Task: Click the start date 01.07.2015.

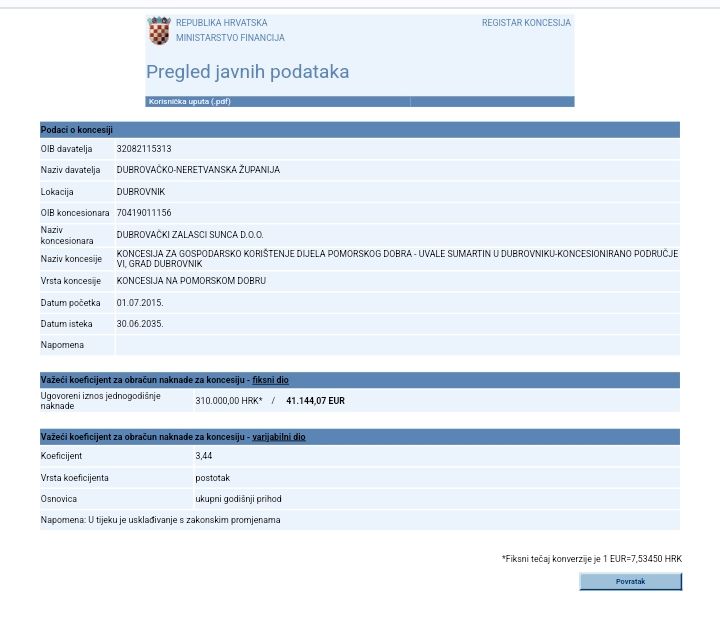Action: click(x=140, y=302)
